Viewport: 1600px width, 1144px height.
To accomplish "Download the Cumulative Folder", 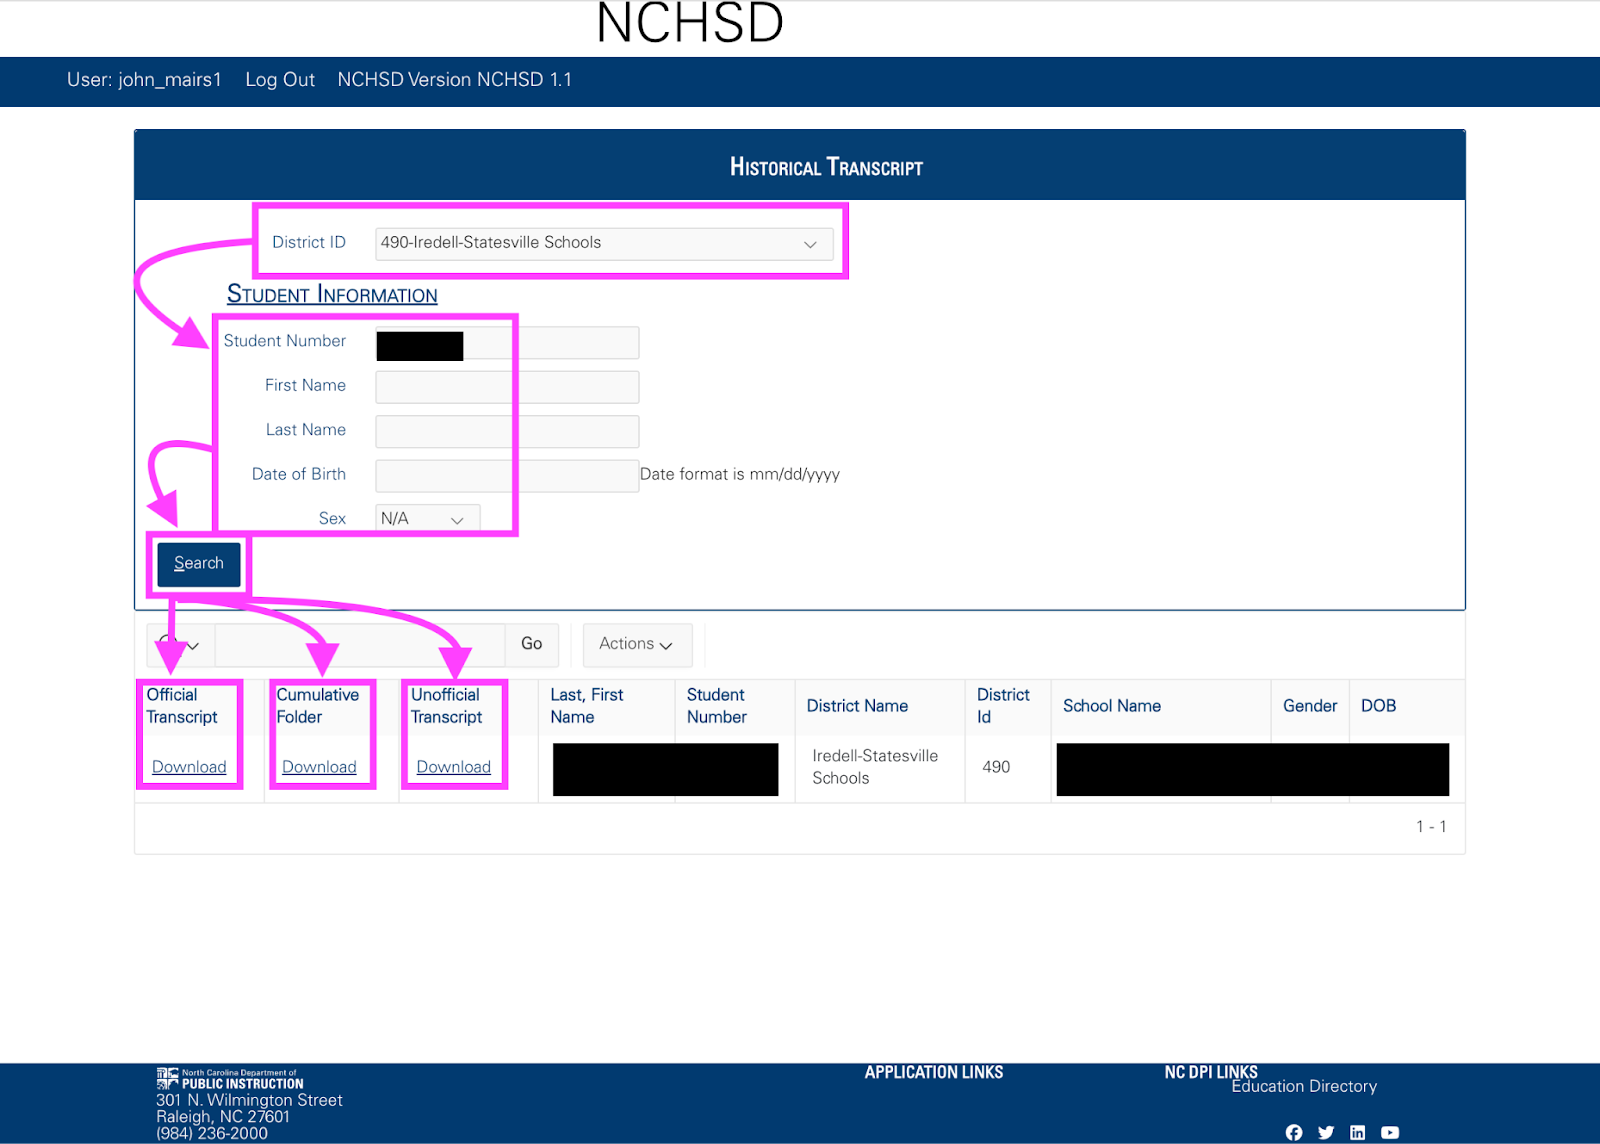I will point(320,766).
